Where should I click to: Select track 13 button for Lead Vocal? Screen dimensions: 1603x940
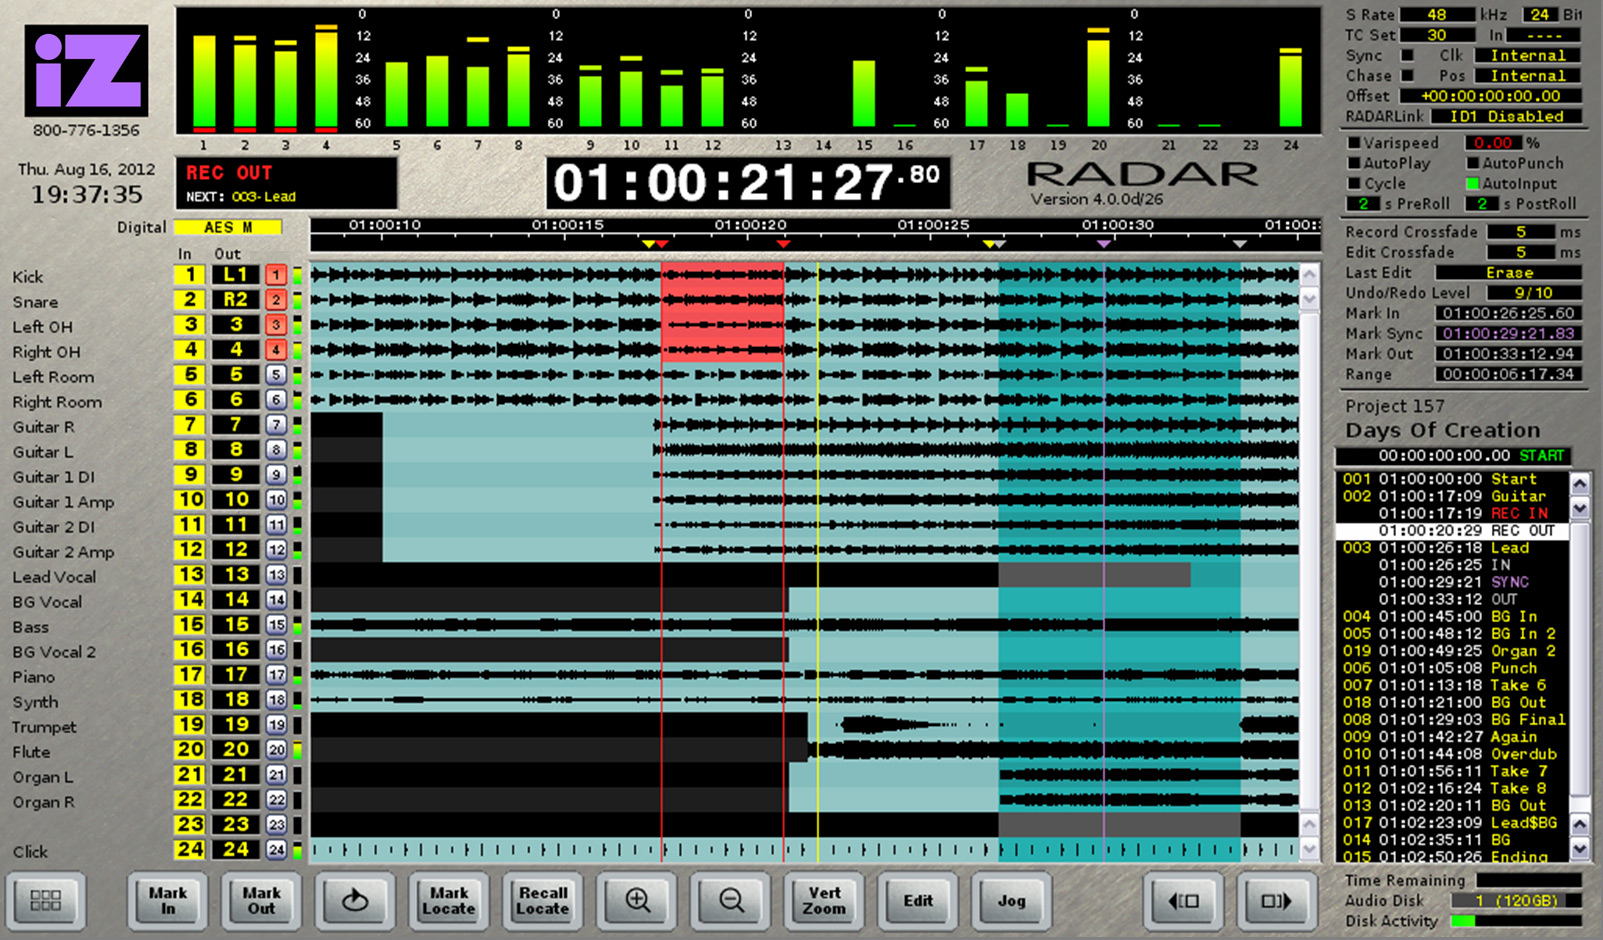276,575
